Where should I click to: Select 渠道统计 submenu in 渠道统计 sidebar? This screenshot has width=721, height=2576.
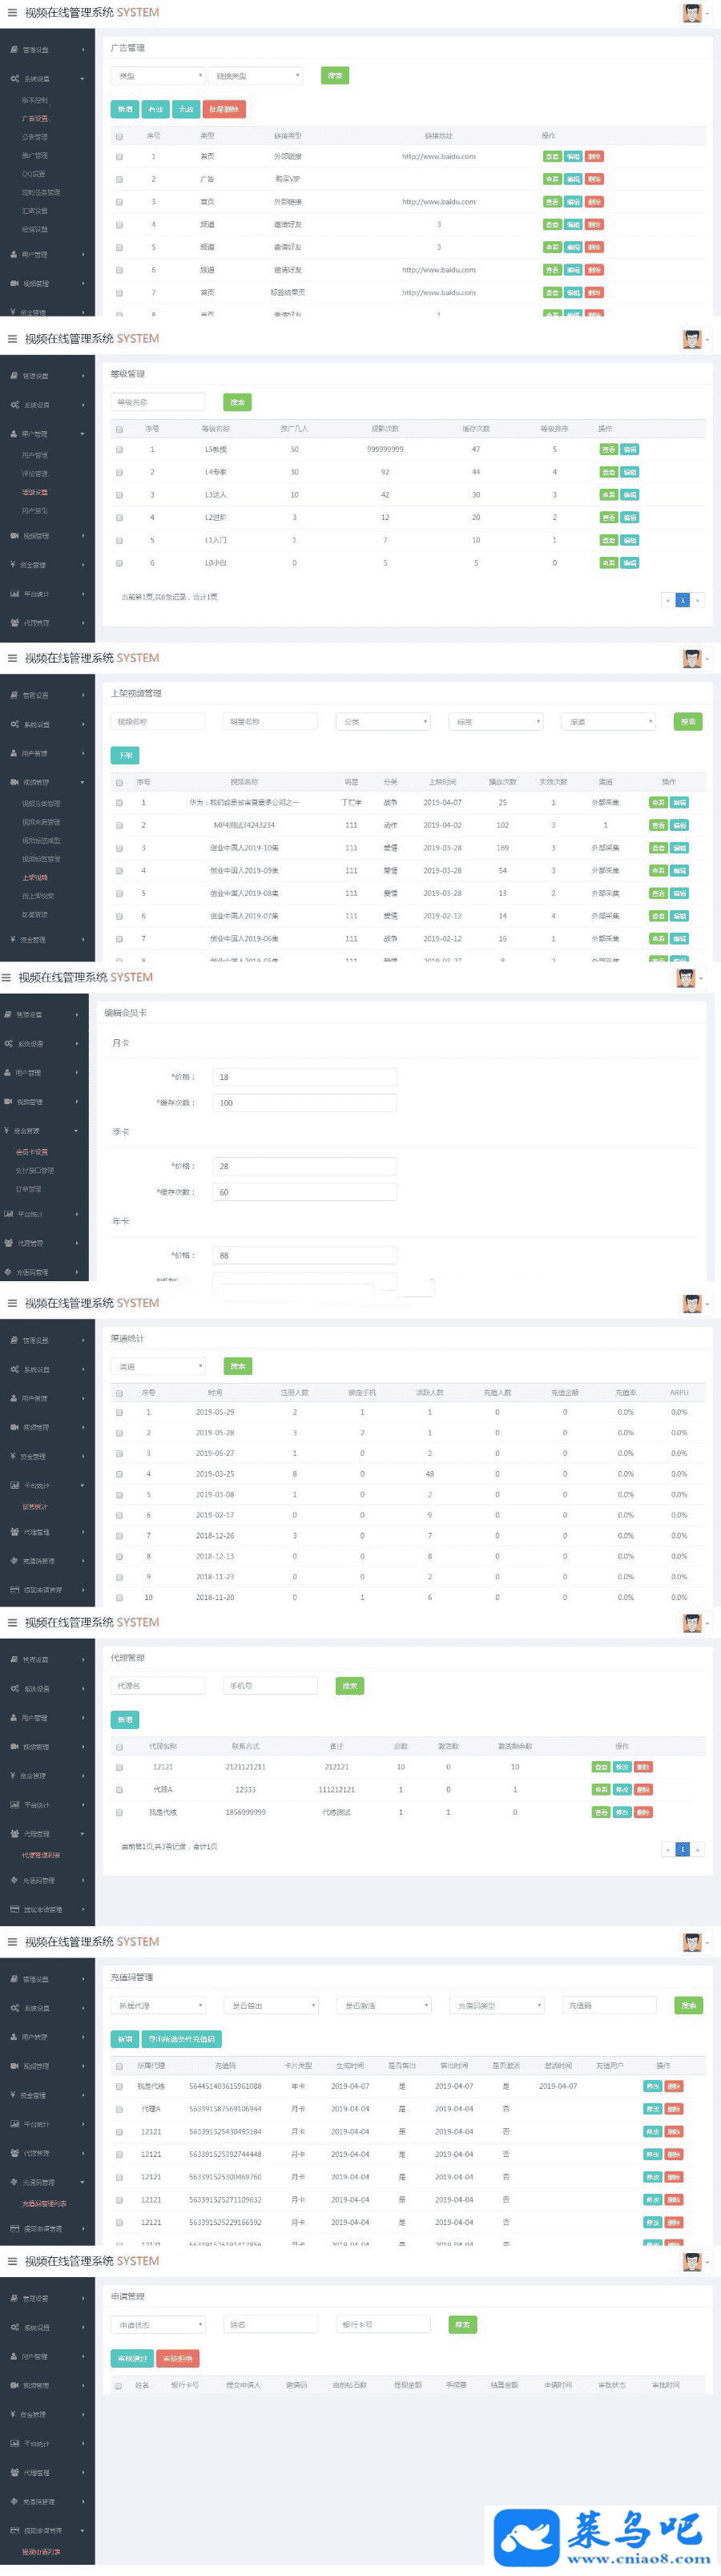[35, 1507]
